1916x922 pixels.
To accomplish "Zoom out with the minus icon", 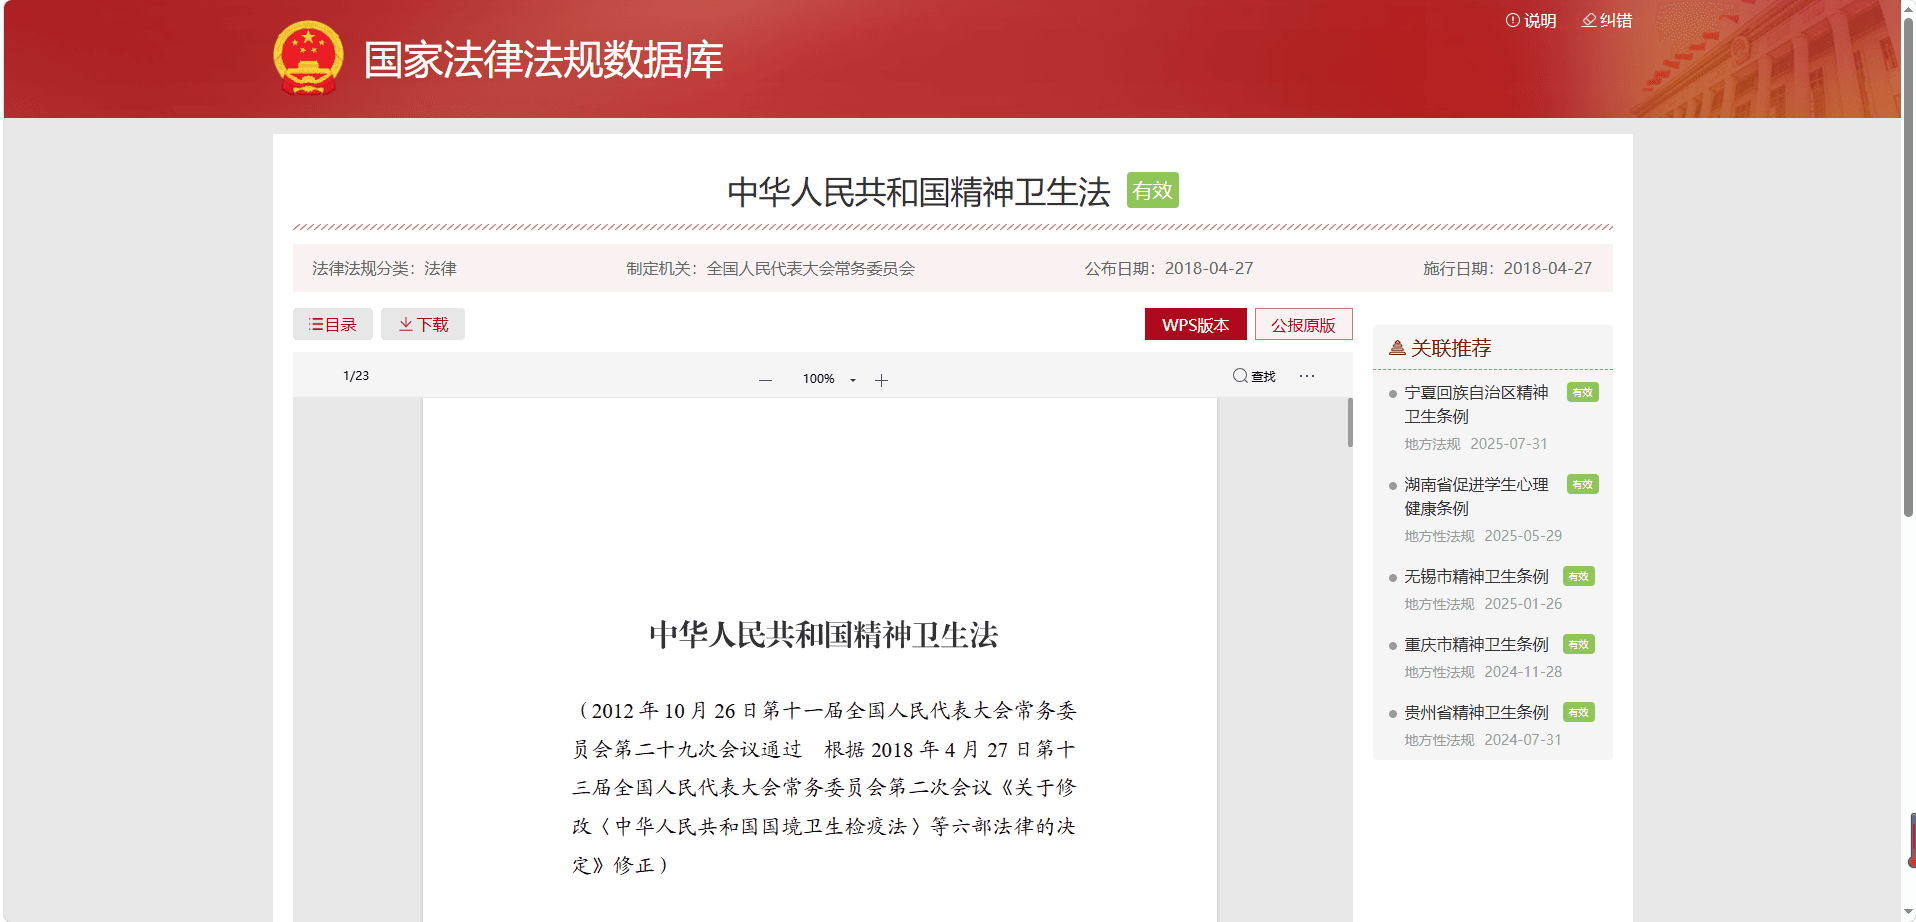I will [765, 380].
